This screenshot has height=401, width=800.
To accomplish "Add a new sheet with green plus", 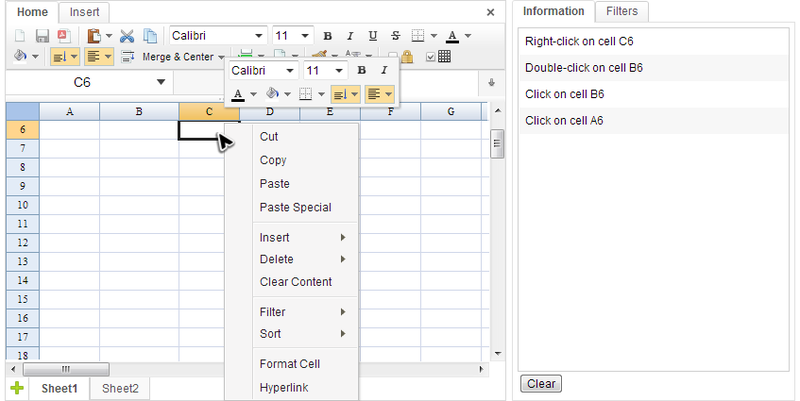I will coord(17,388).
